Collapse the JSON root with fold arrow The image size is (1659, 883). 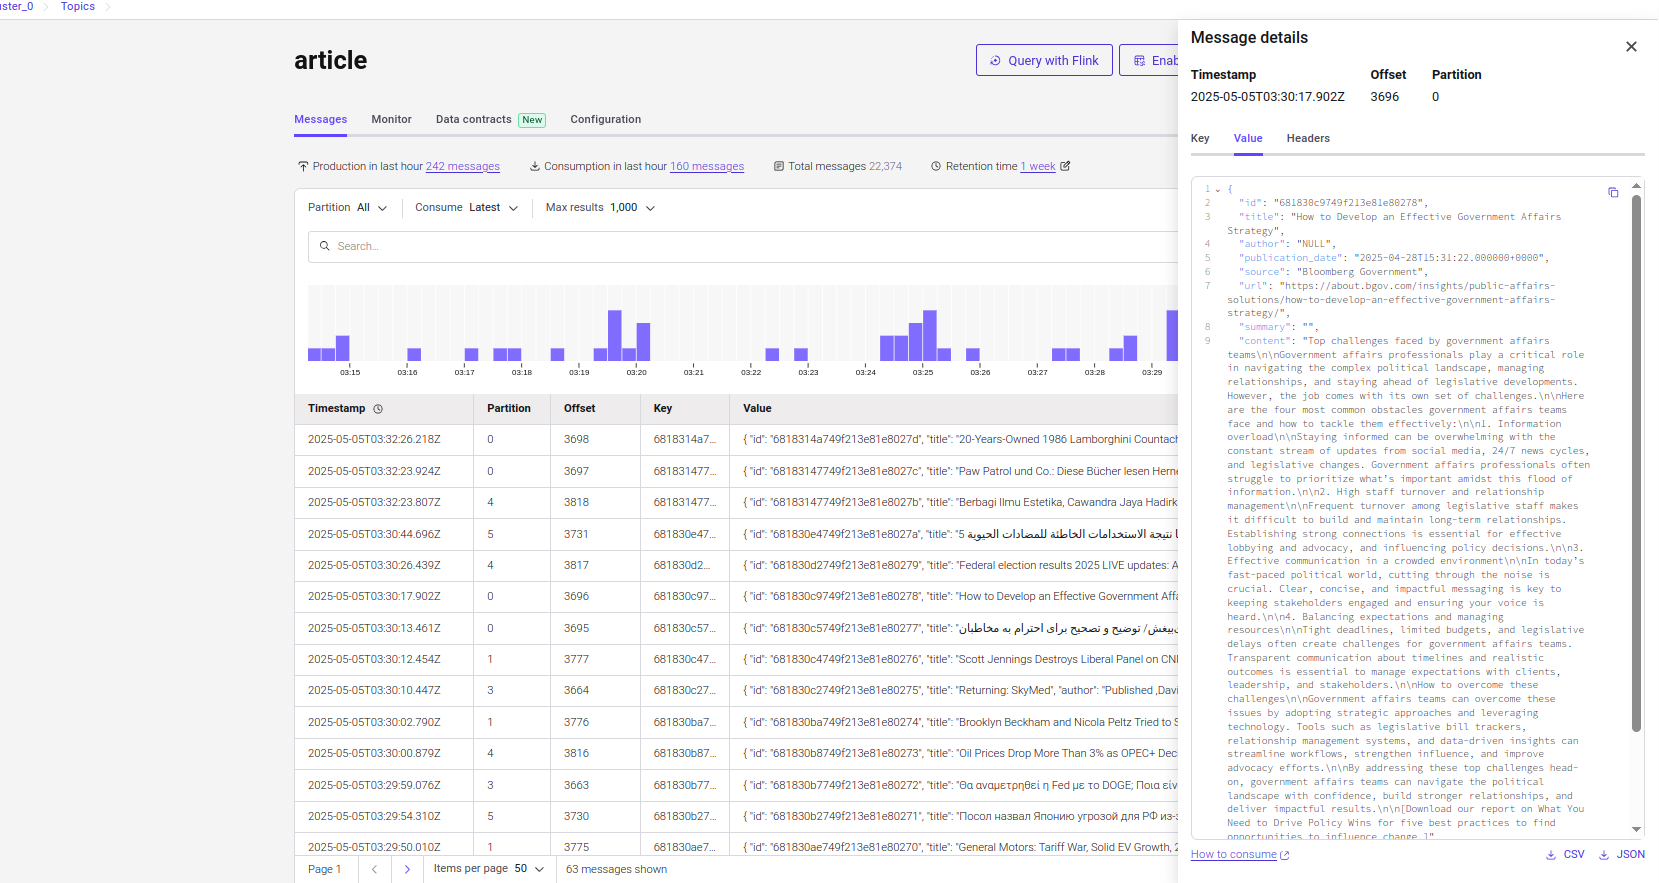[1218, 189]
